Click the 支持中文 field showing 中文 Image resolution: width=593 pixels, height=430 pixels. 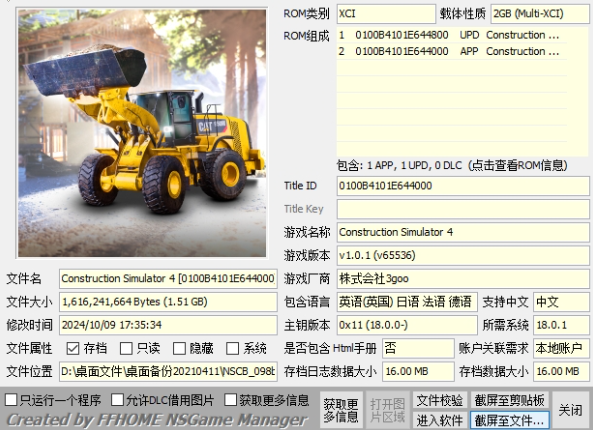[561, 302]
